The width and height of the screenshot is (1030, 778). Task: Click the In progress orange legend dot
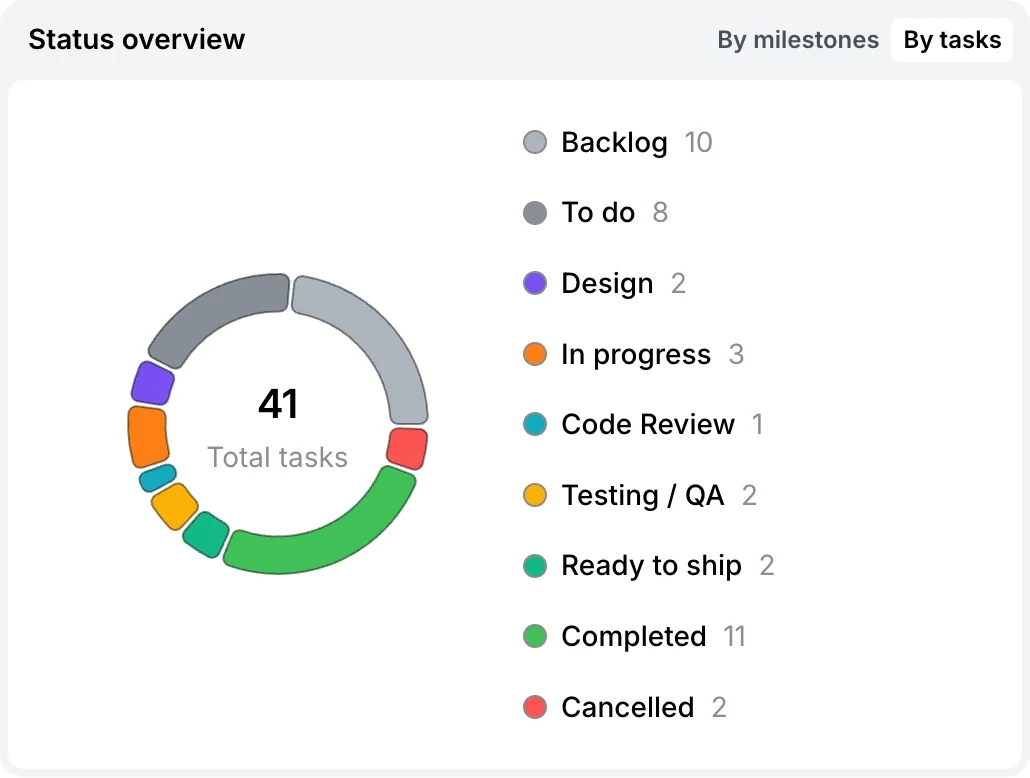coord(535,354)
